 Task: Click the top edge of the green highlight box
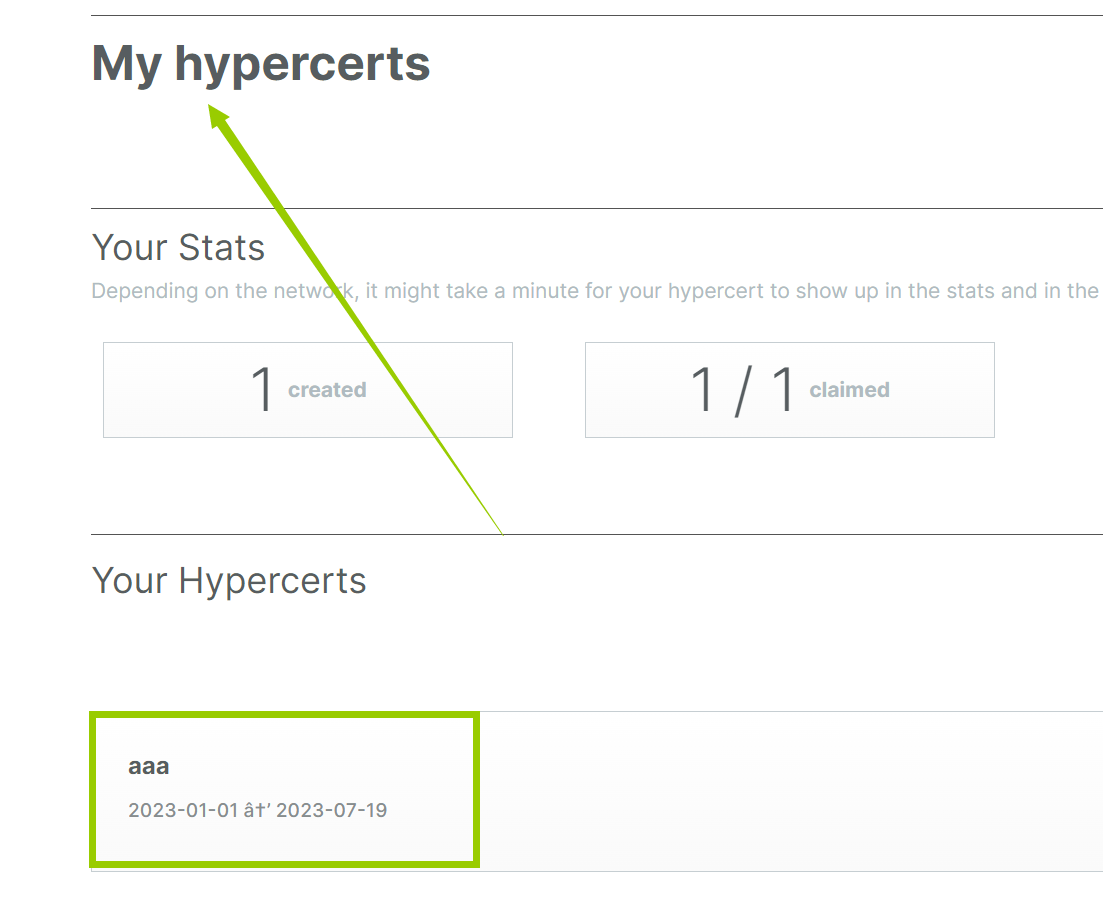[285, 716]
